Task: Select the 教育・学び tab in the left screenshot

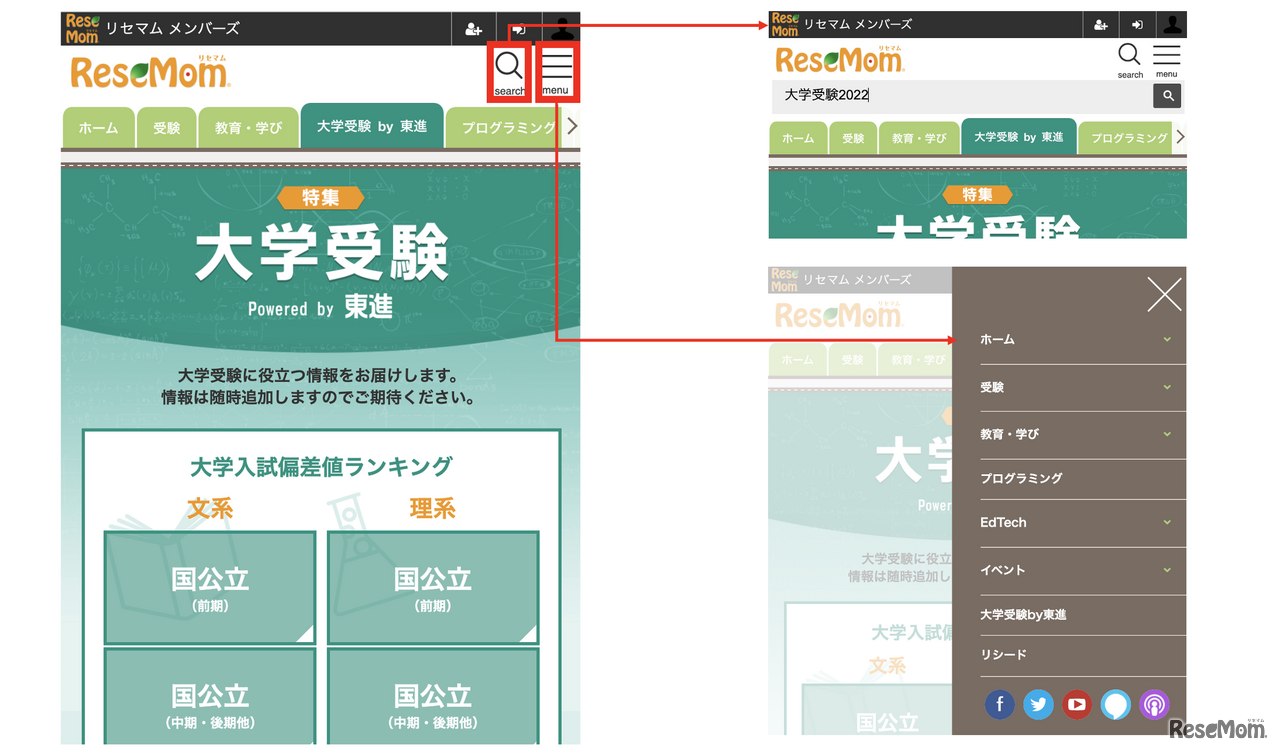Action: pos(248,128)
